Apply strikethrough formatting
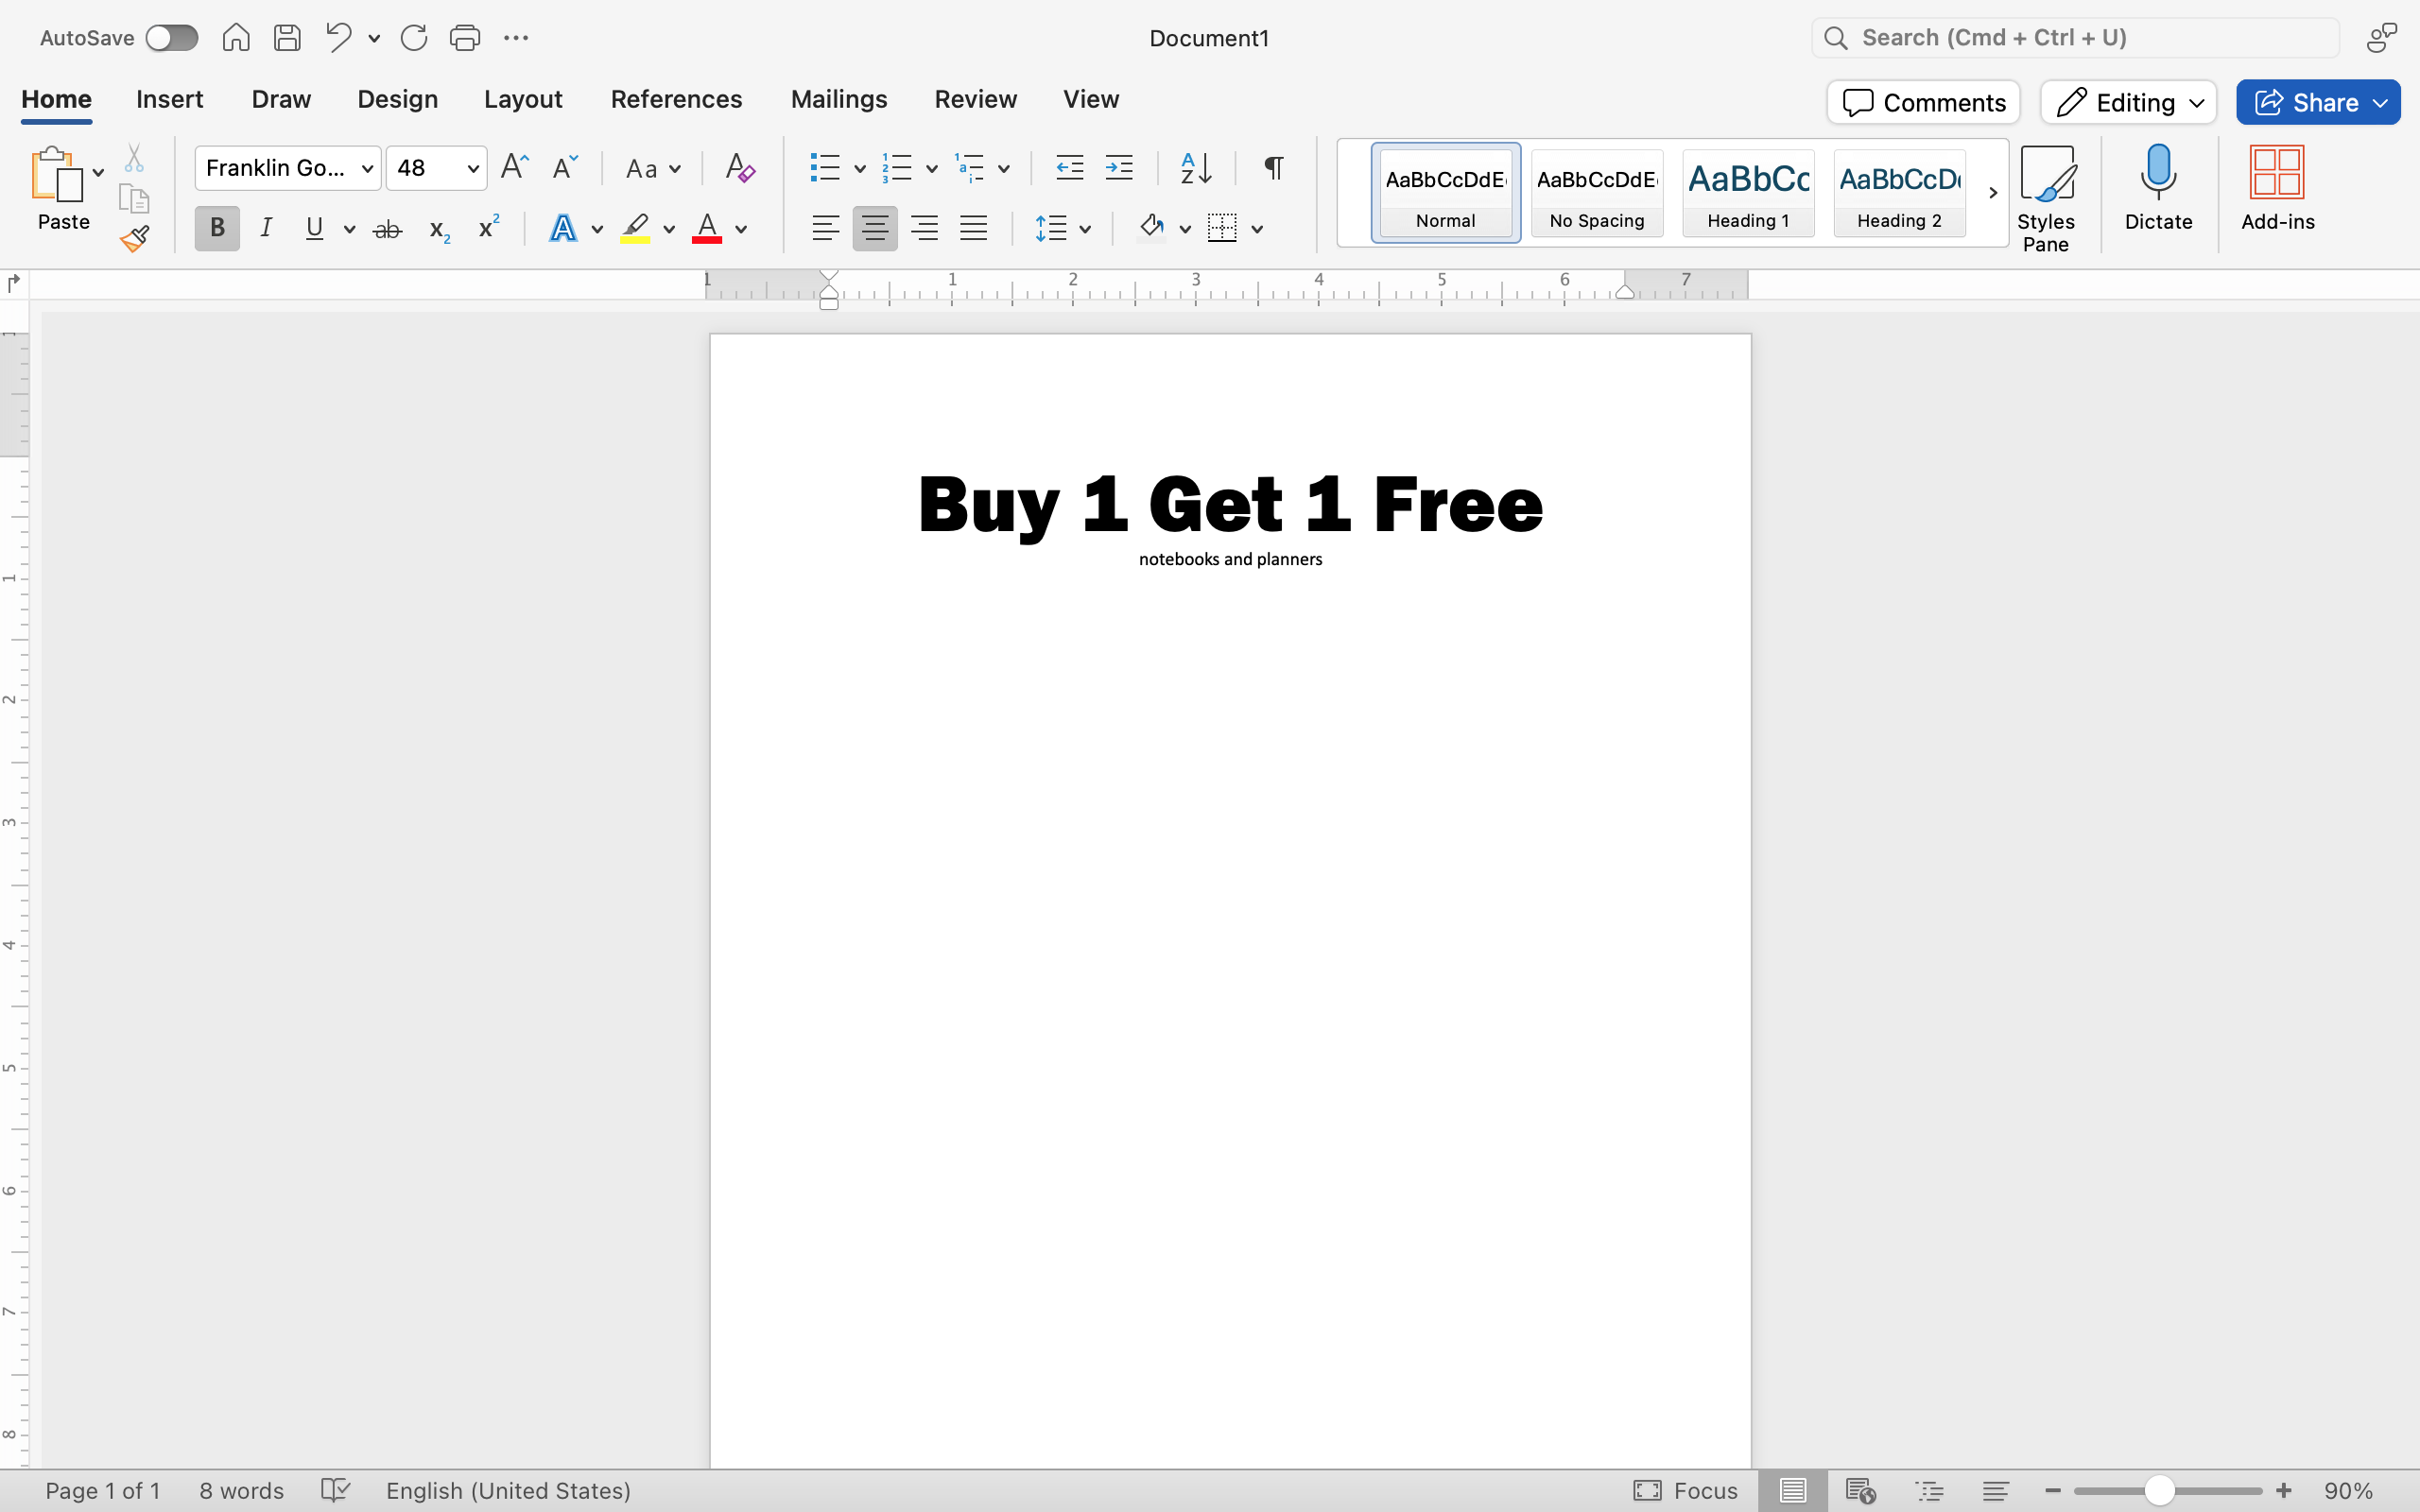The width and height of the screenshot is (2420, 1512). pyautogui.click(x=387, y=229)
